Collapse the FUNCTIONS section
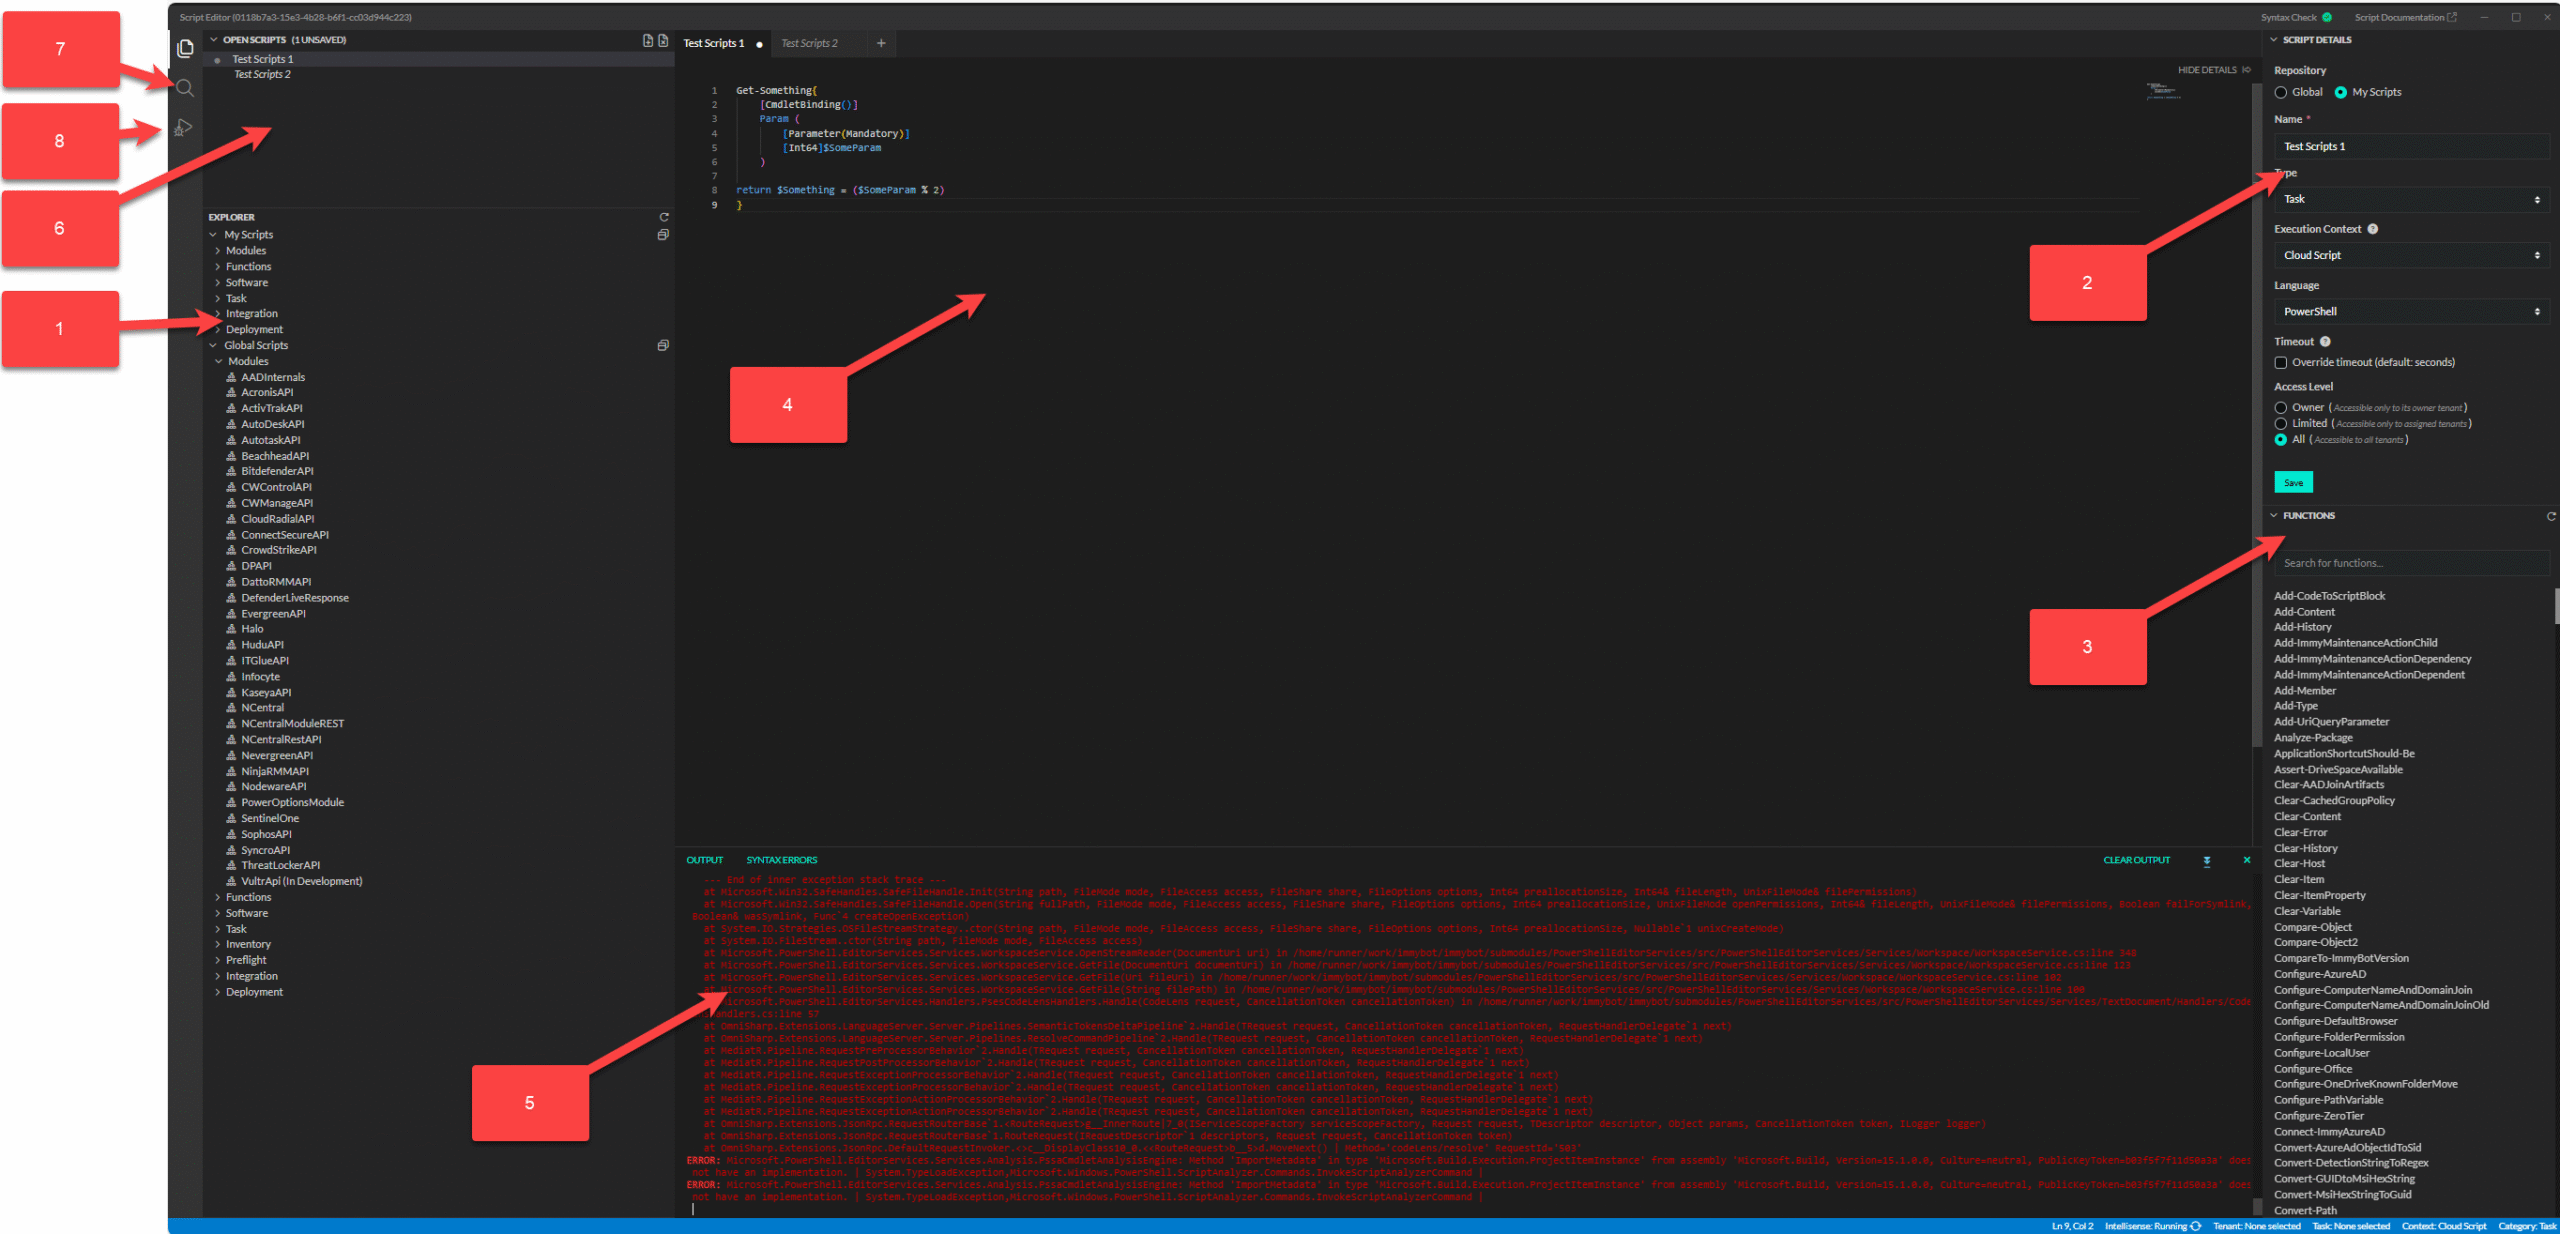 pyautogui.click(x=2273, y=515)
